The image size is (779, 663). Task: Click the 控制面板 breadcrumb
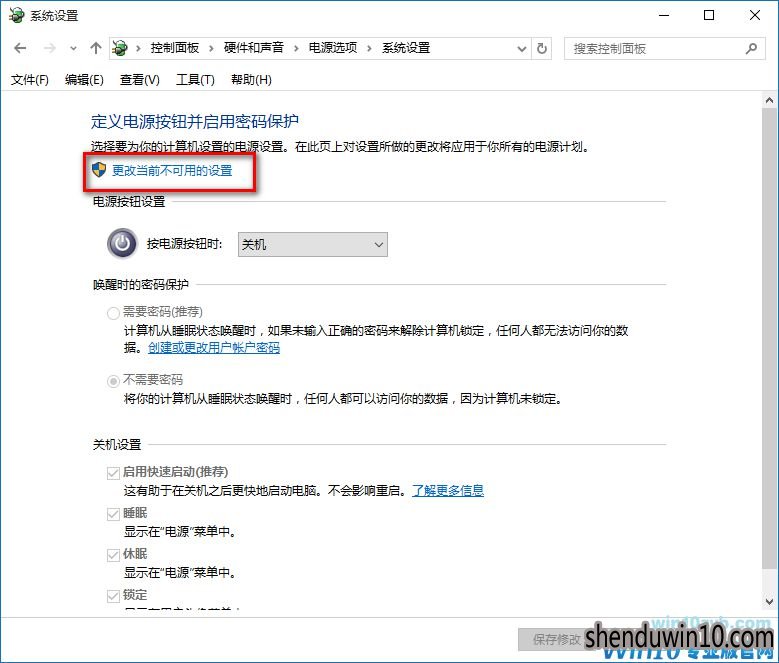[x=175, y=48]
